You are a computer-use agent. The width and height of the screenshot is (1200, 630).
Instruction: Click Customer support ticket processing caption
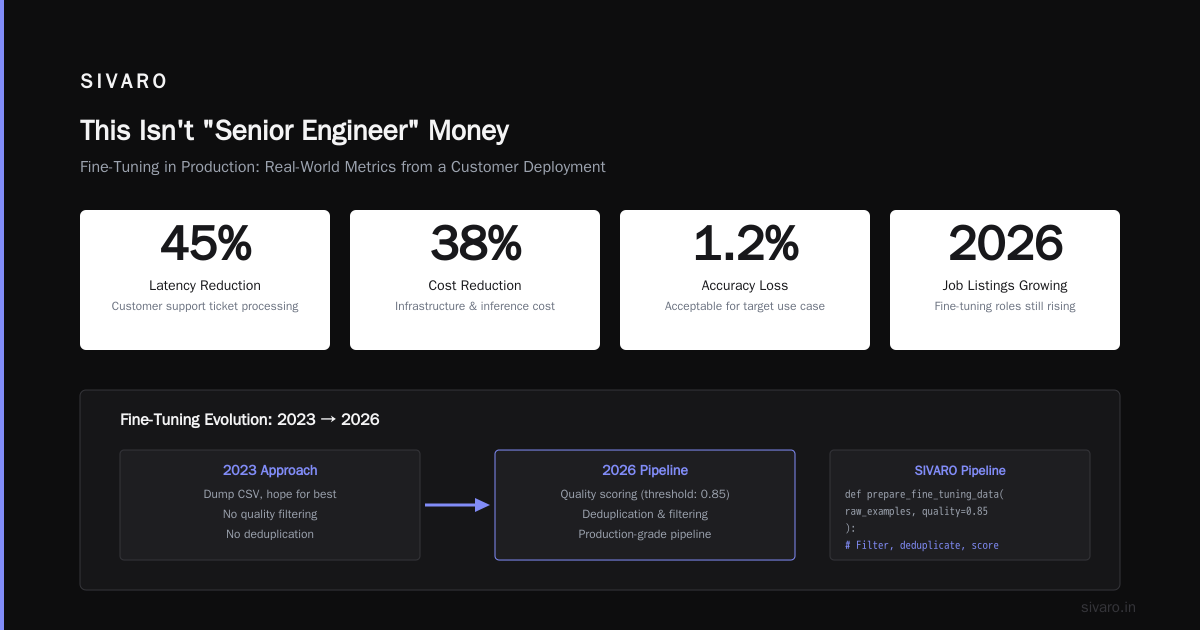(x=205, y=306)
